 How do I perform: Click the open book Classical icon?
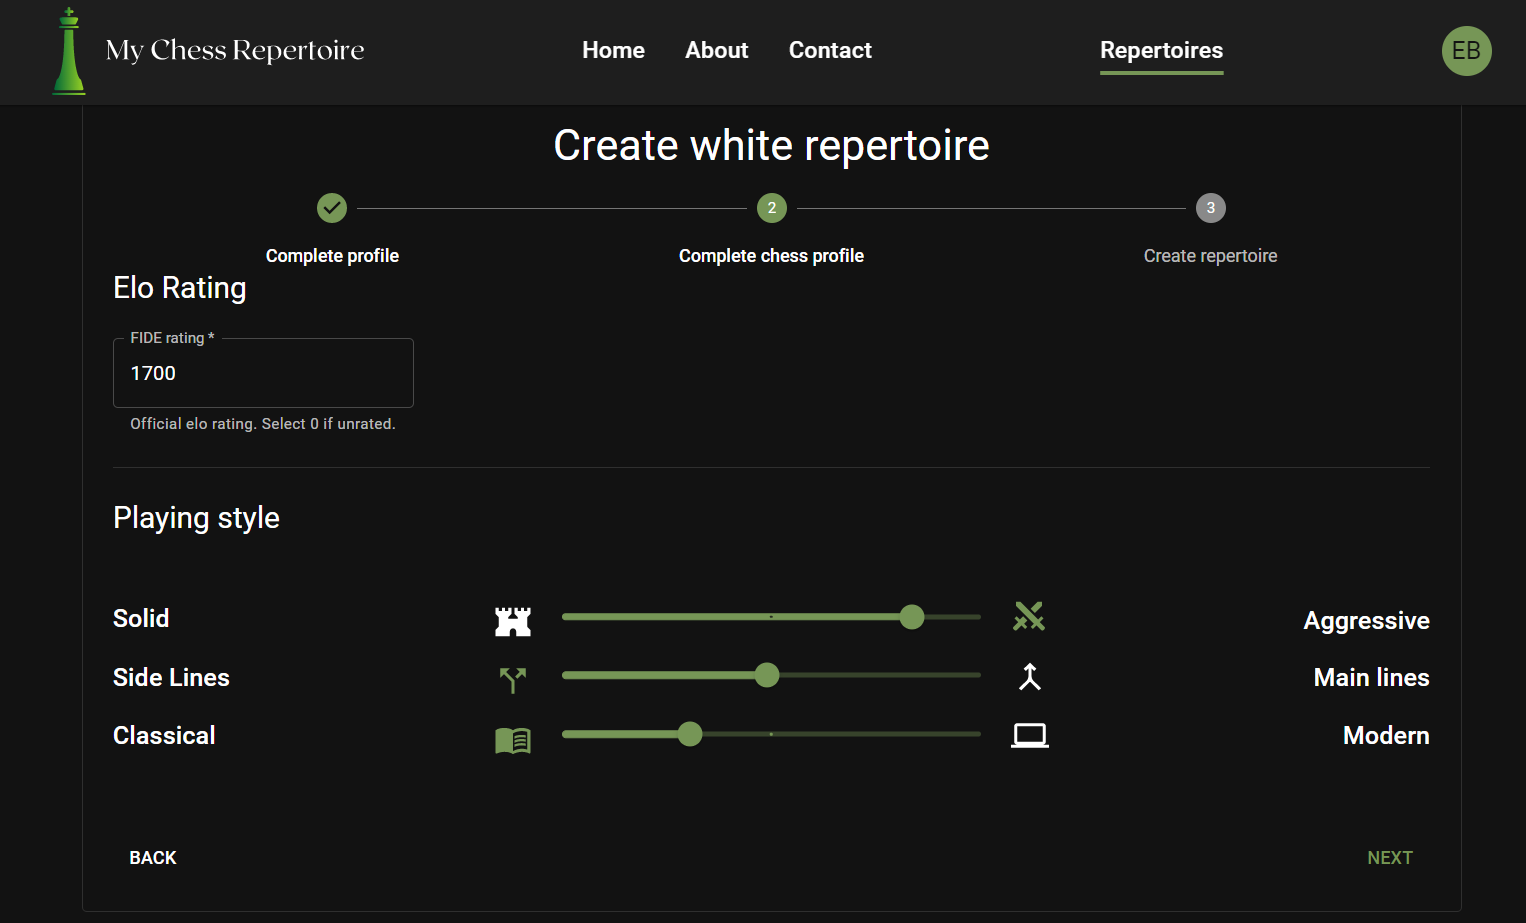coord(513,740)
